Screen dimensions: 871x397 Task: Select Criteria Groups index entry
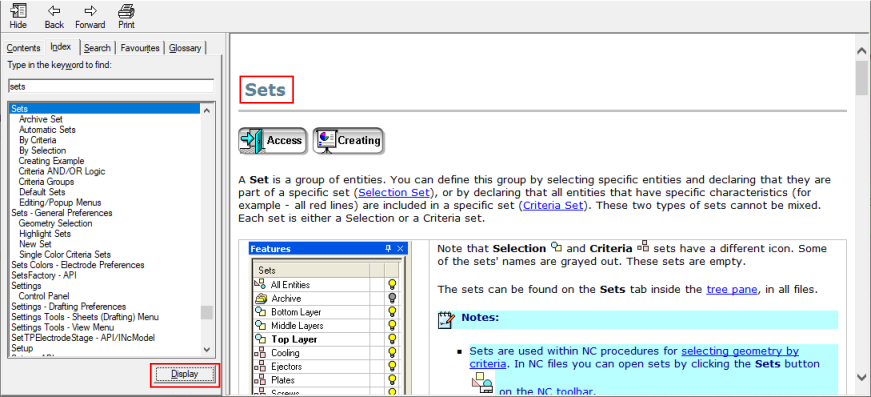(x=46, y=182)
